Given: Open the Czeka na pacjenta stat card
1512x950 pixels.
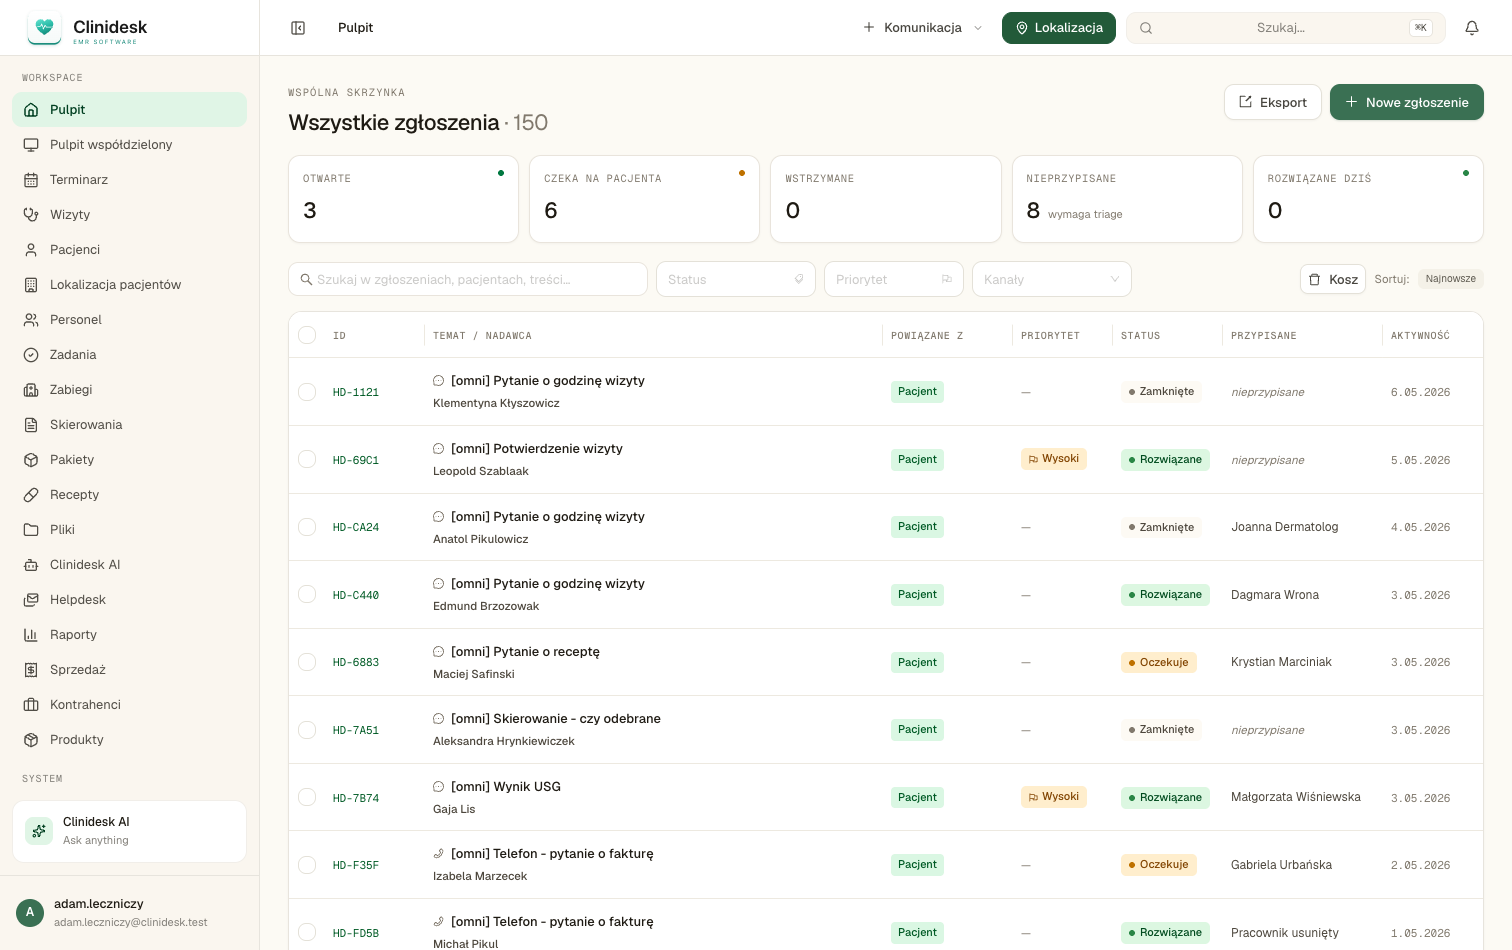Looking at the screenshot, I should [644, 199].
